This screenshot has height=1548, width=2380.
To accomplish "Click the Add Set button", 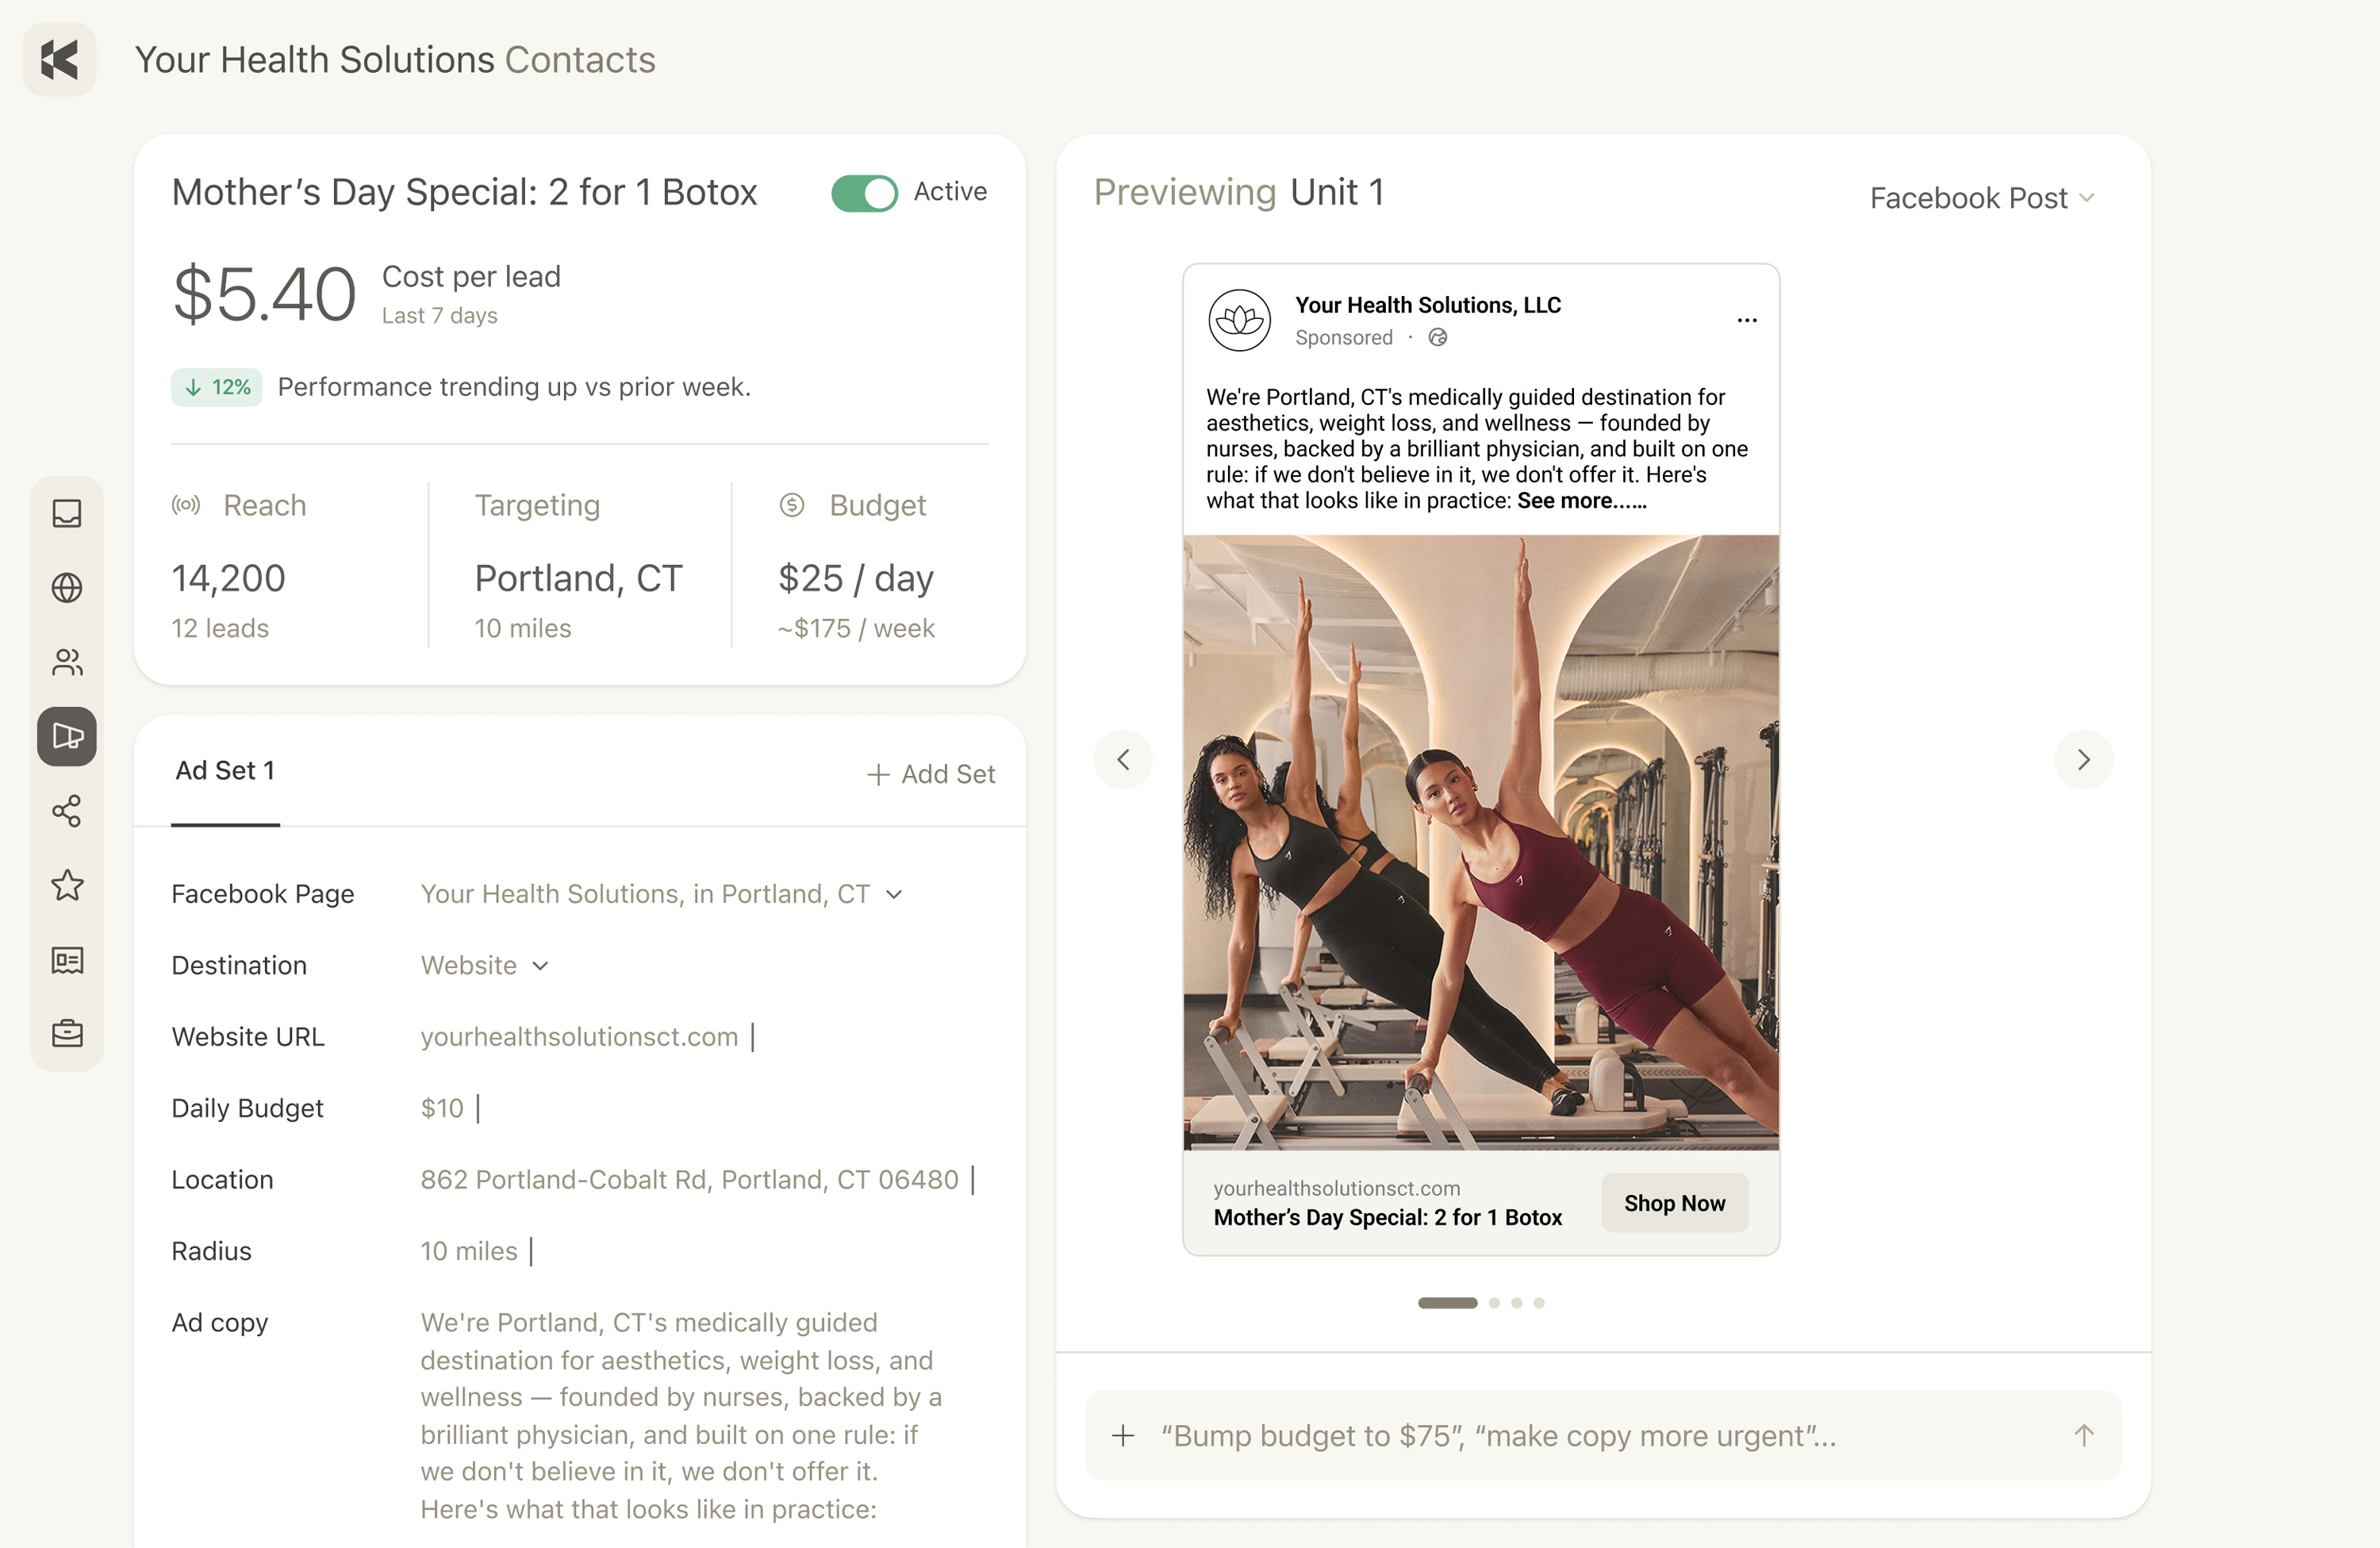I will (x=930, y=774).
